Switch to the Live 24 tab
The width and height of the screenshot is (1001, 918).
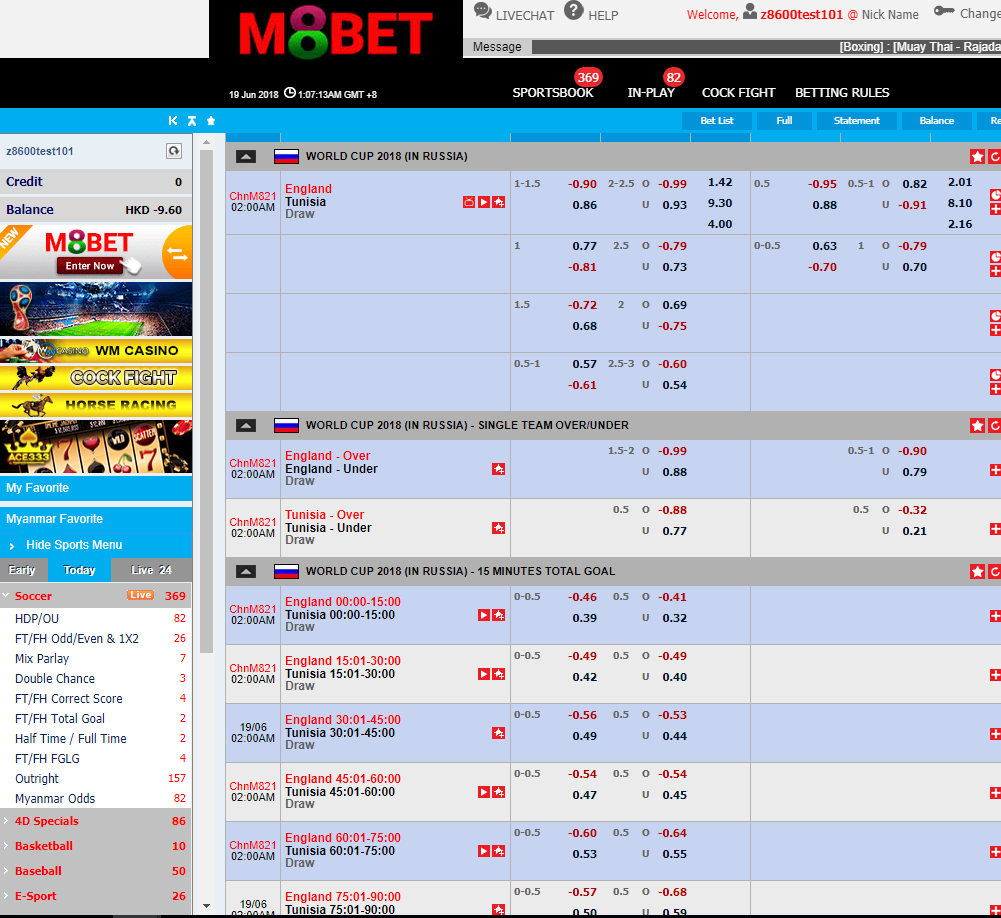pyautogui.click(x=151, y=570)
